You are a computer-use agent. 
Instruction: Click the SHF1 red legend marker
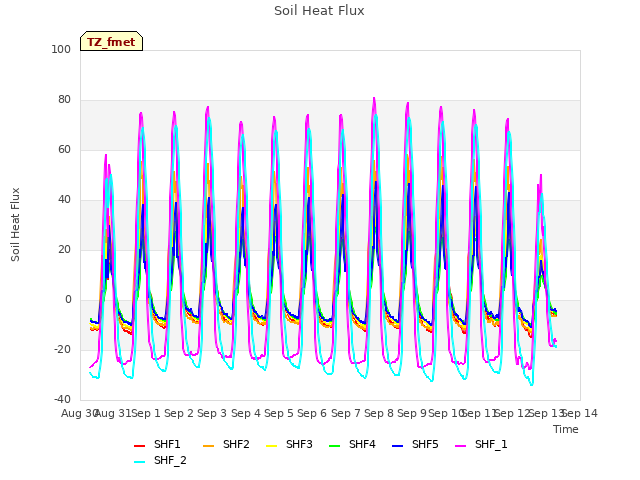[x=140, y=446]
